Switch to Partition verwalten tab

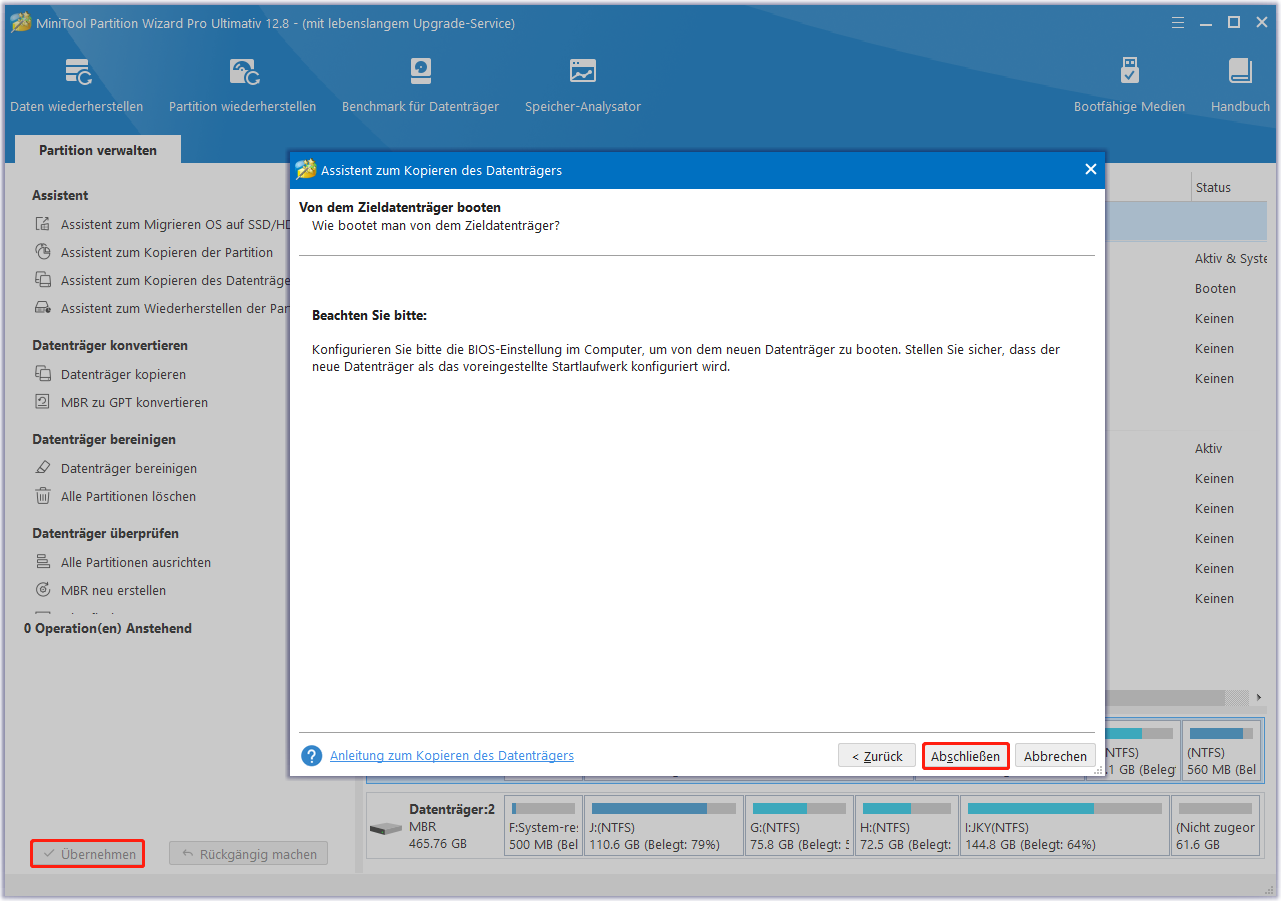point(98,150)
